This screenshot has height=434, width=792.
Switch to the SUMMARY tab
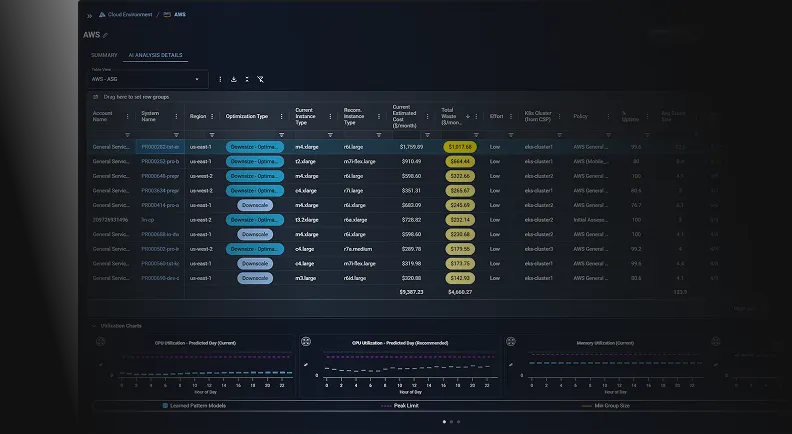coord(104,55)
